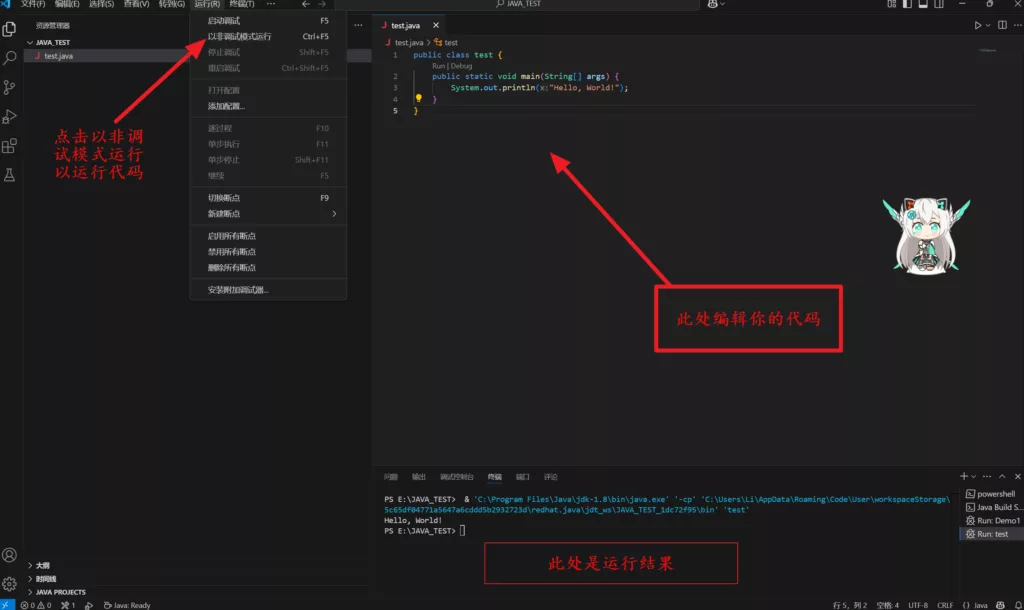The width and height of the screenshot is (1024, 610).
Task: Expand the 时间线 timeline section
Action: coord(46,579)
